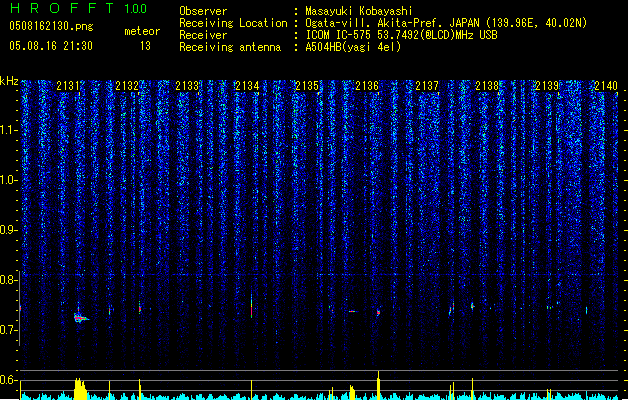Click the 2136 time marker
629x400 pixels.
[x=367, y=85]
